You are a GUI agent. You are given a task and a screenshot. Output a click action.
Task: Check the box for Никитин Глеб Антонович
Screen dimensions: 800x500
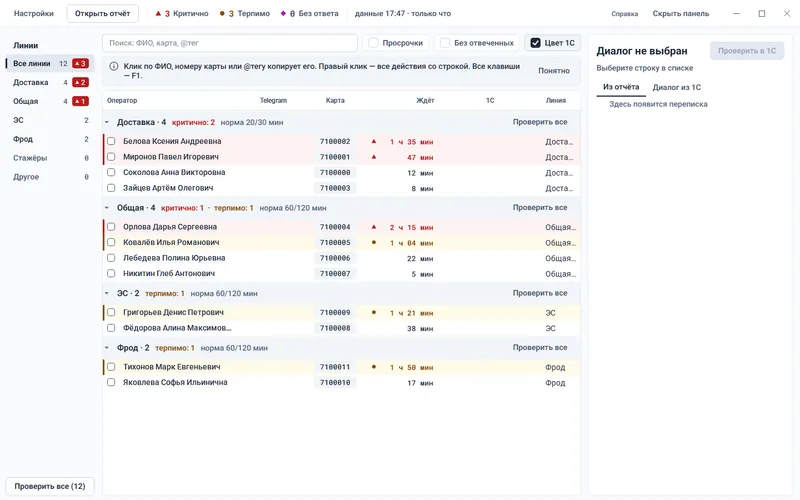point(111,273)
